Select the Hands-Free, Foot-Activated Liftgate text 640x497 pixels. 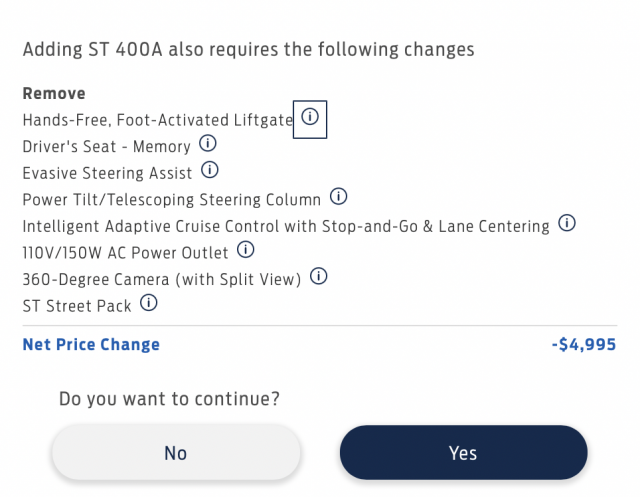(158, 120)
